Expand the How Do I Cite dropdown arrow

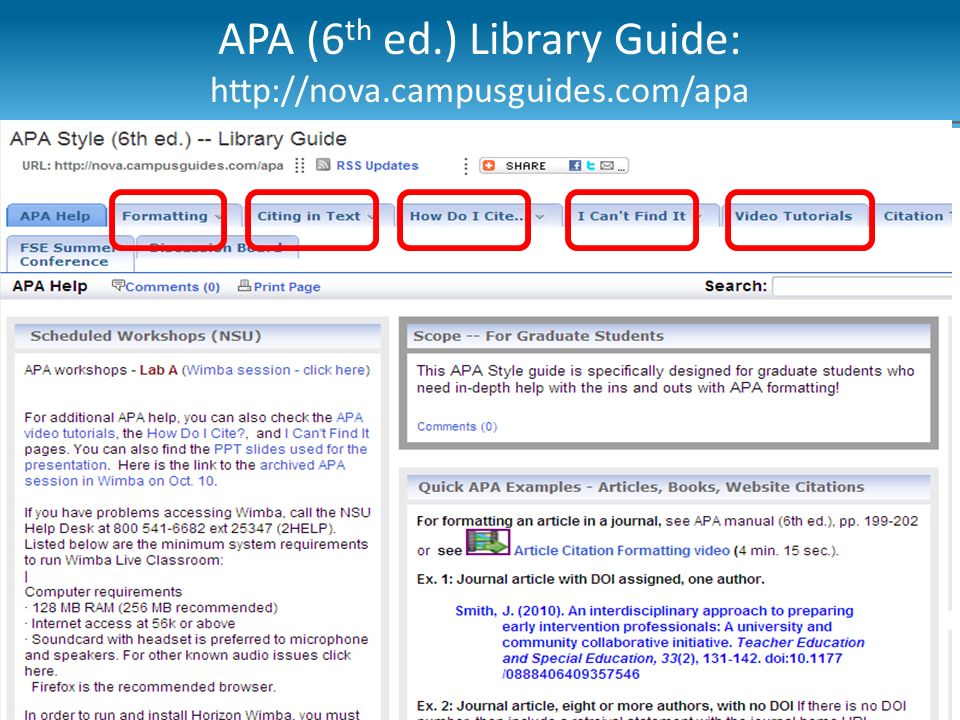540,217
